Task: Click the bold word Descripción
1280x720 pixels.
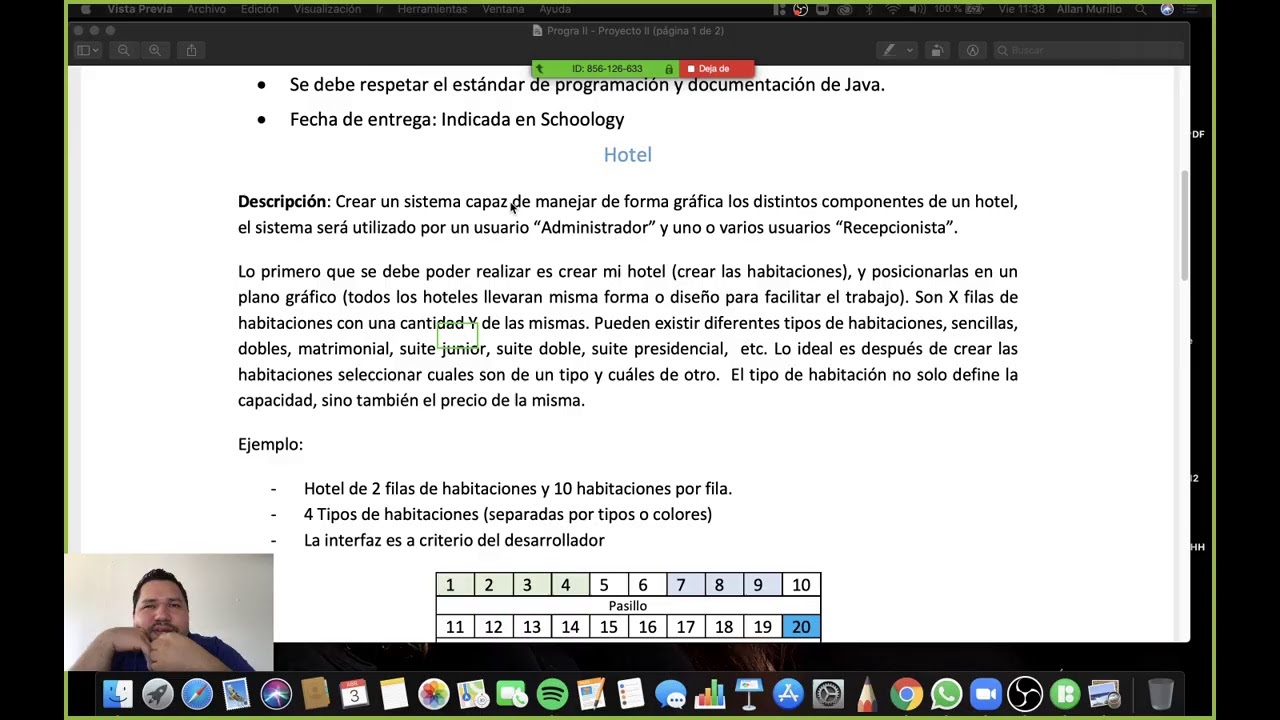Action: click(282, 202)
